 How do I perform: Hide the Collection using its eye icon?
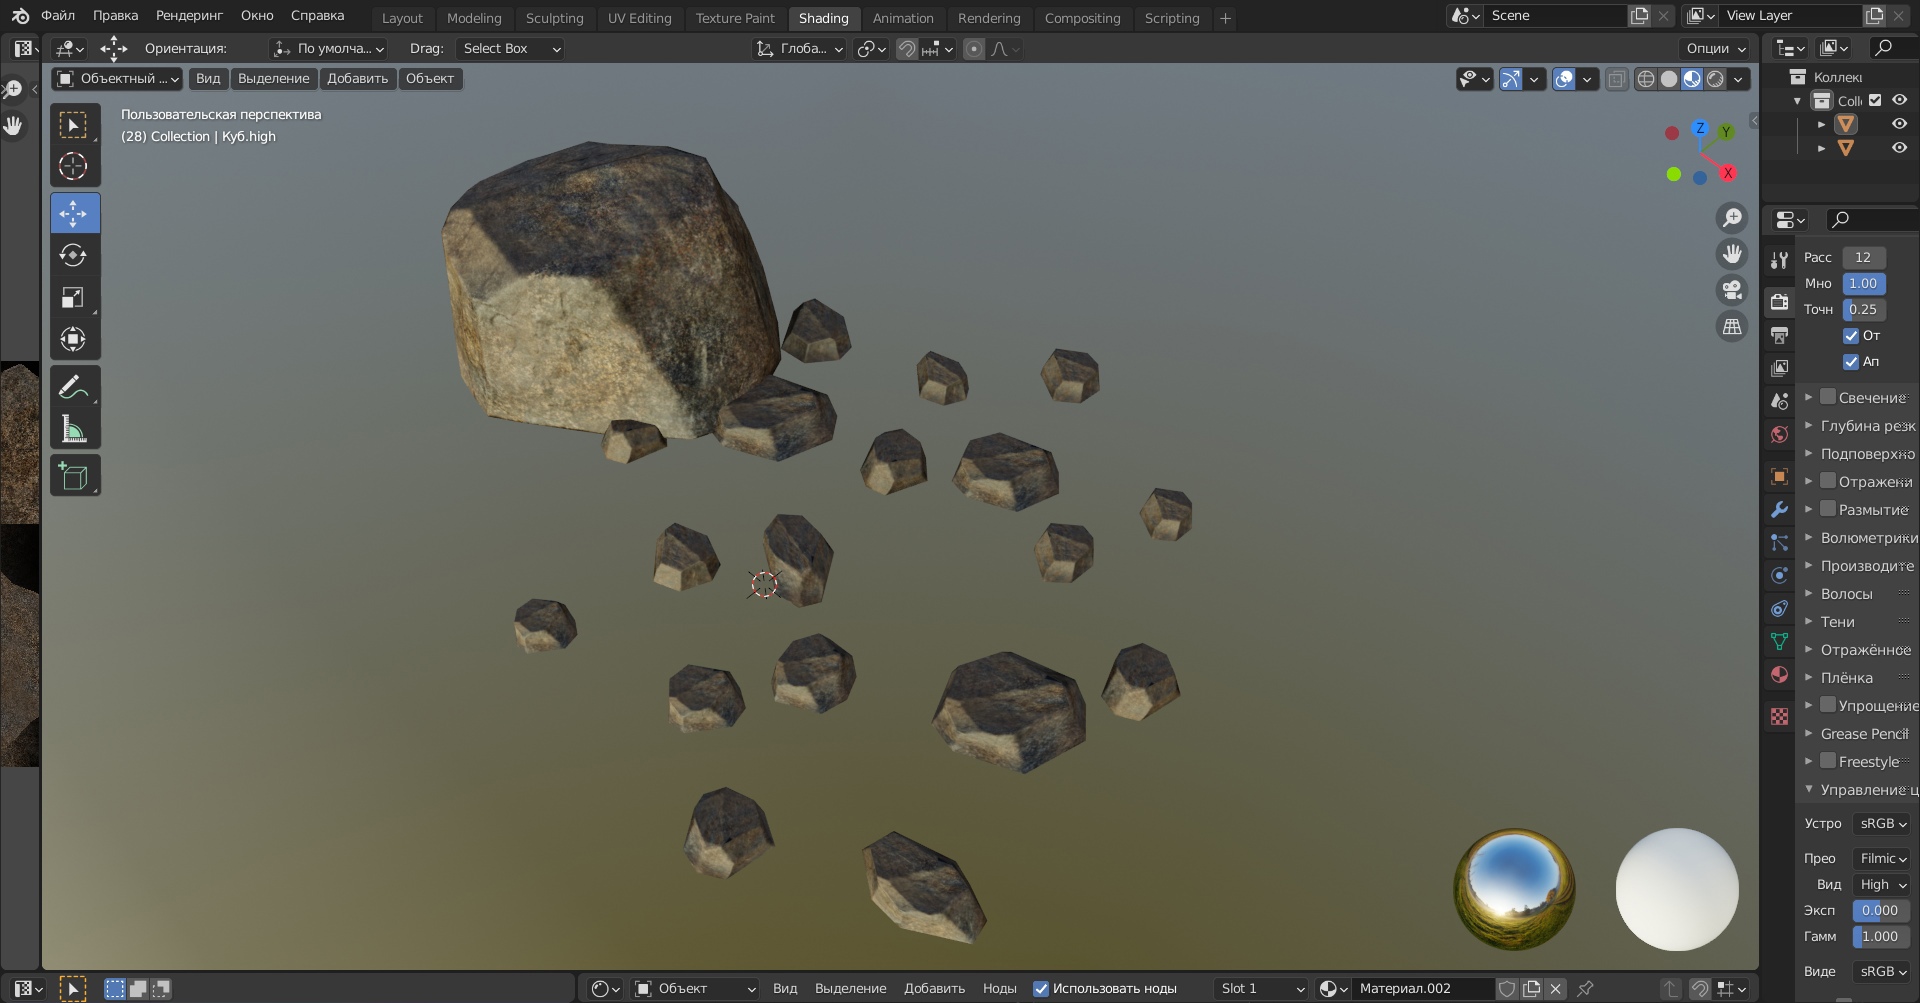coord(1899,100)
